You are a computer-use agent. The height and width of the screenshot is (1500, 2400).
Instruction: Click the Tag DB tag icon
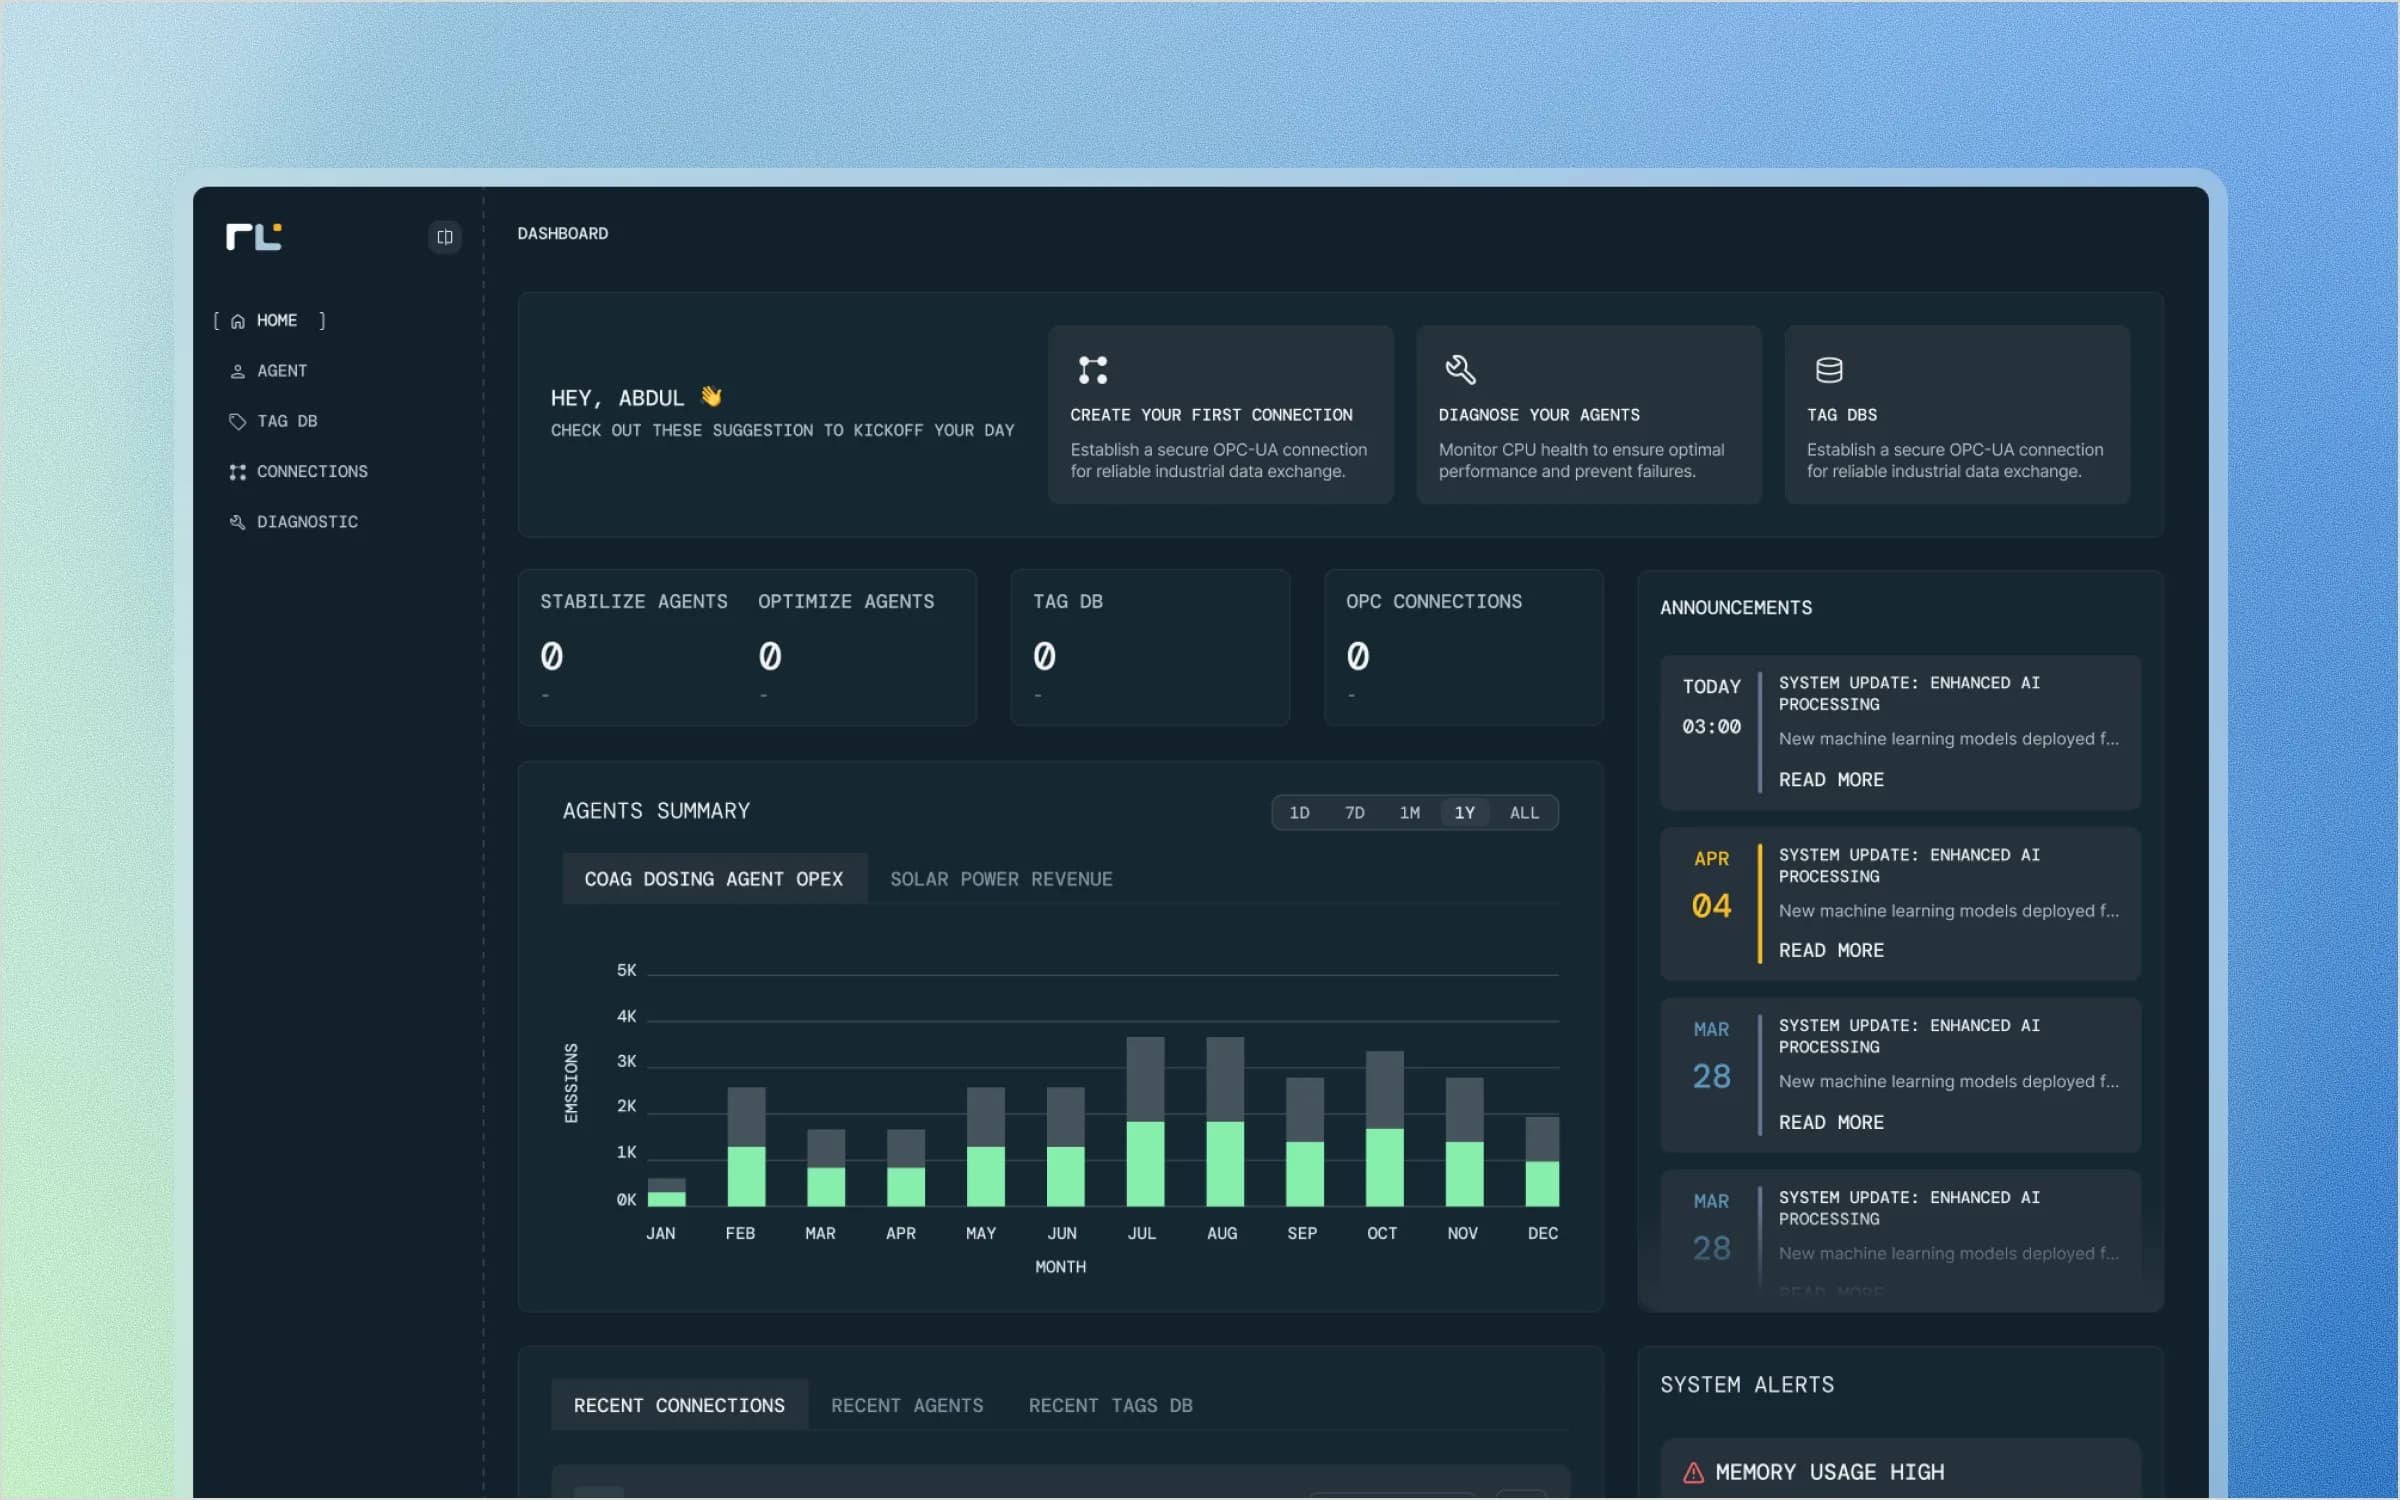point(238,421)
